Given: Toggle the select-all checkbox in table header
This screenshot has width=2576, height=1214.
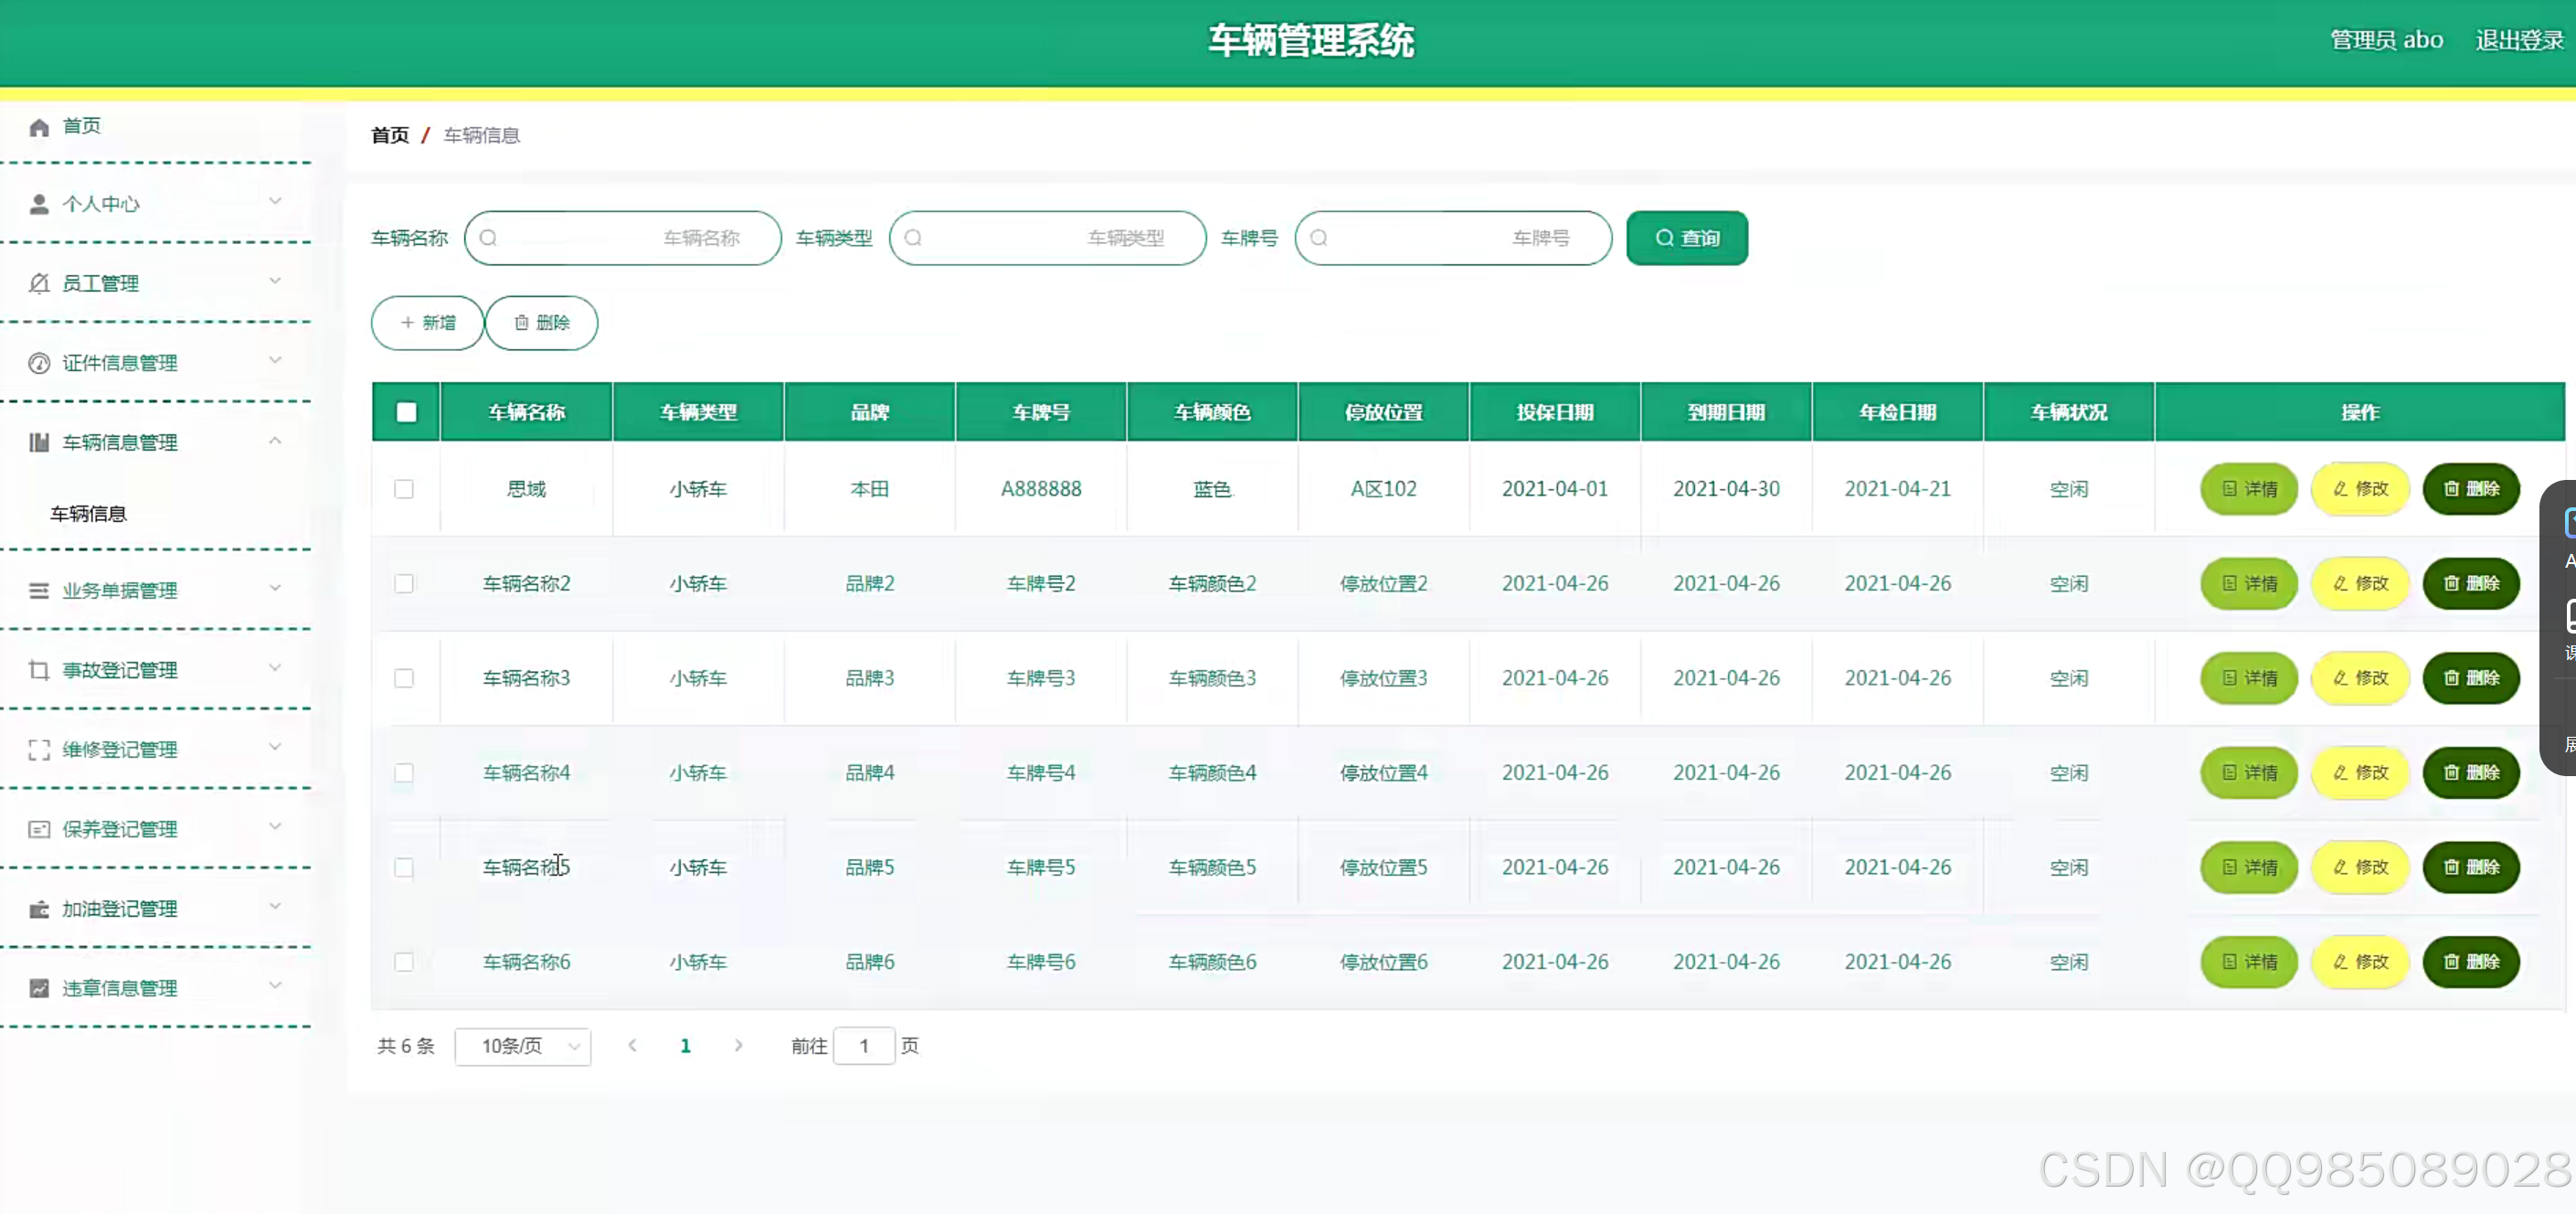Looking at the screenshot, I should point(406,412).
